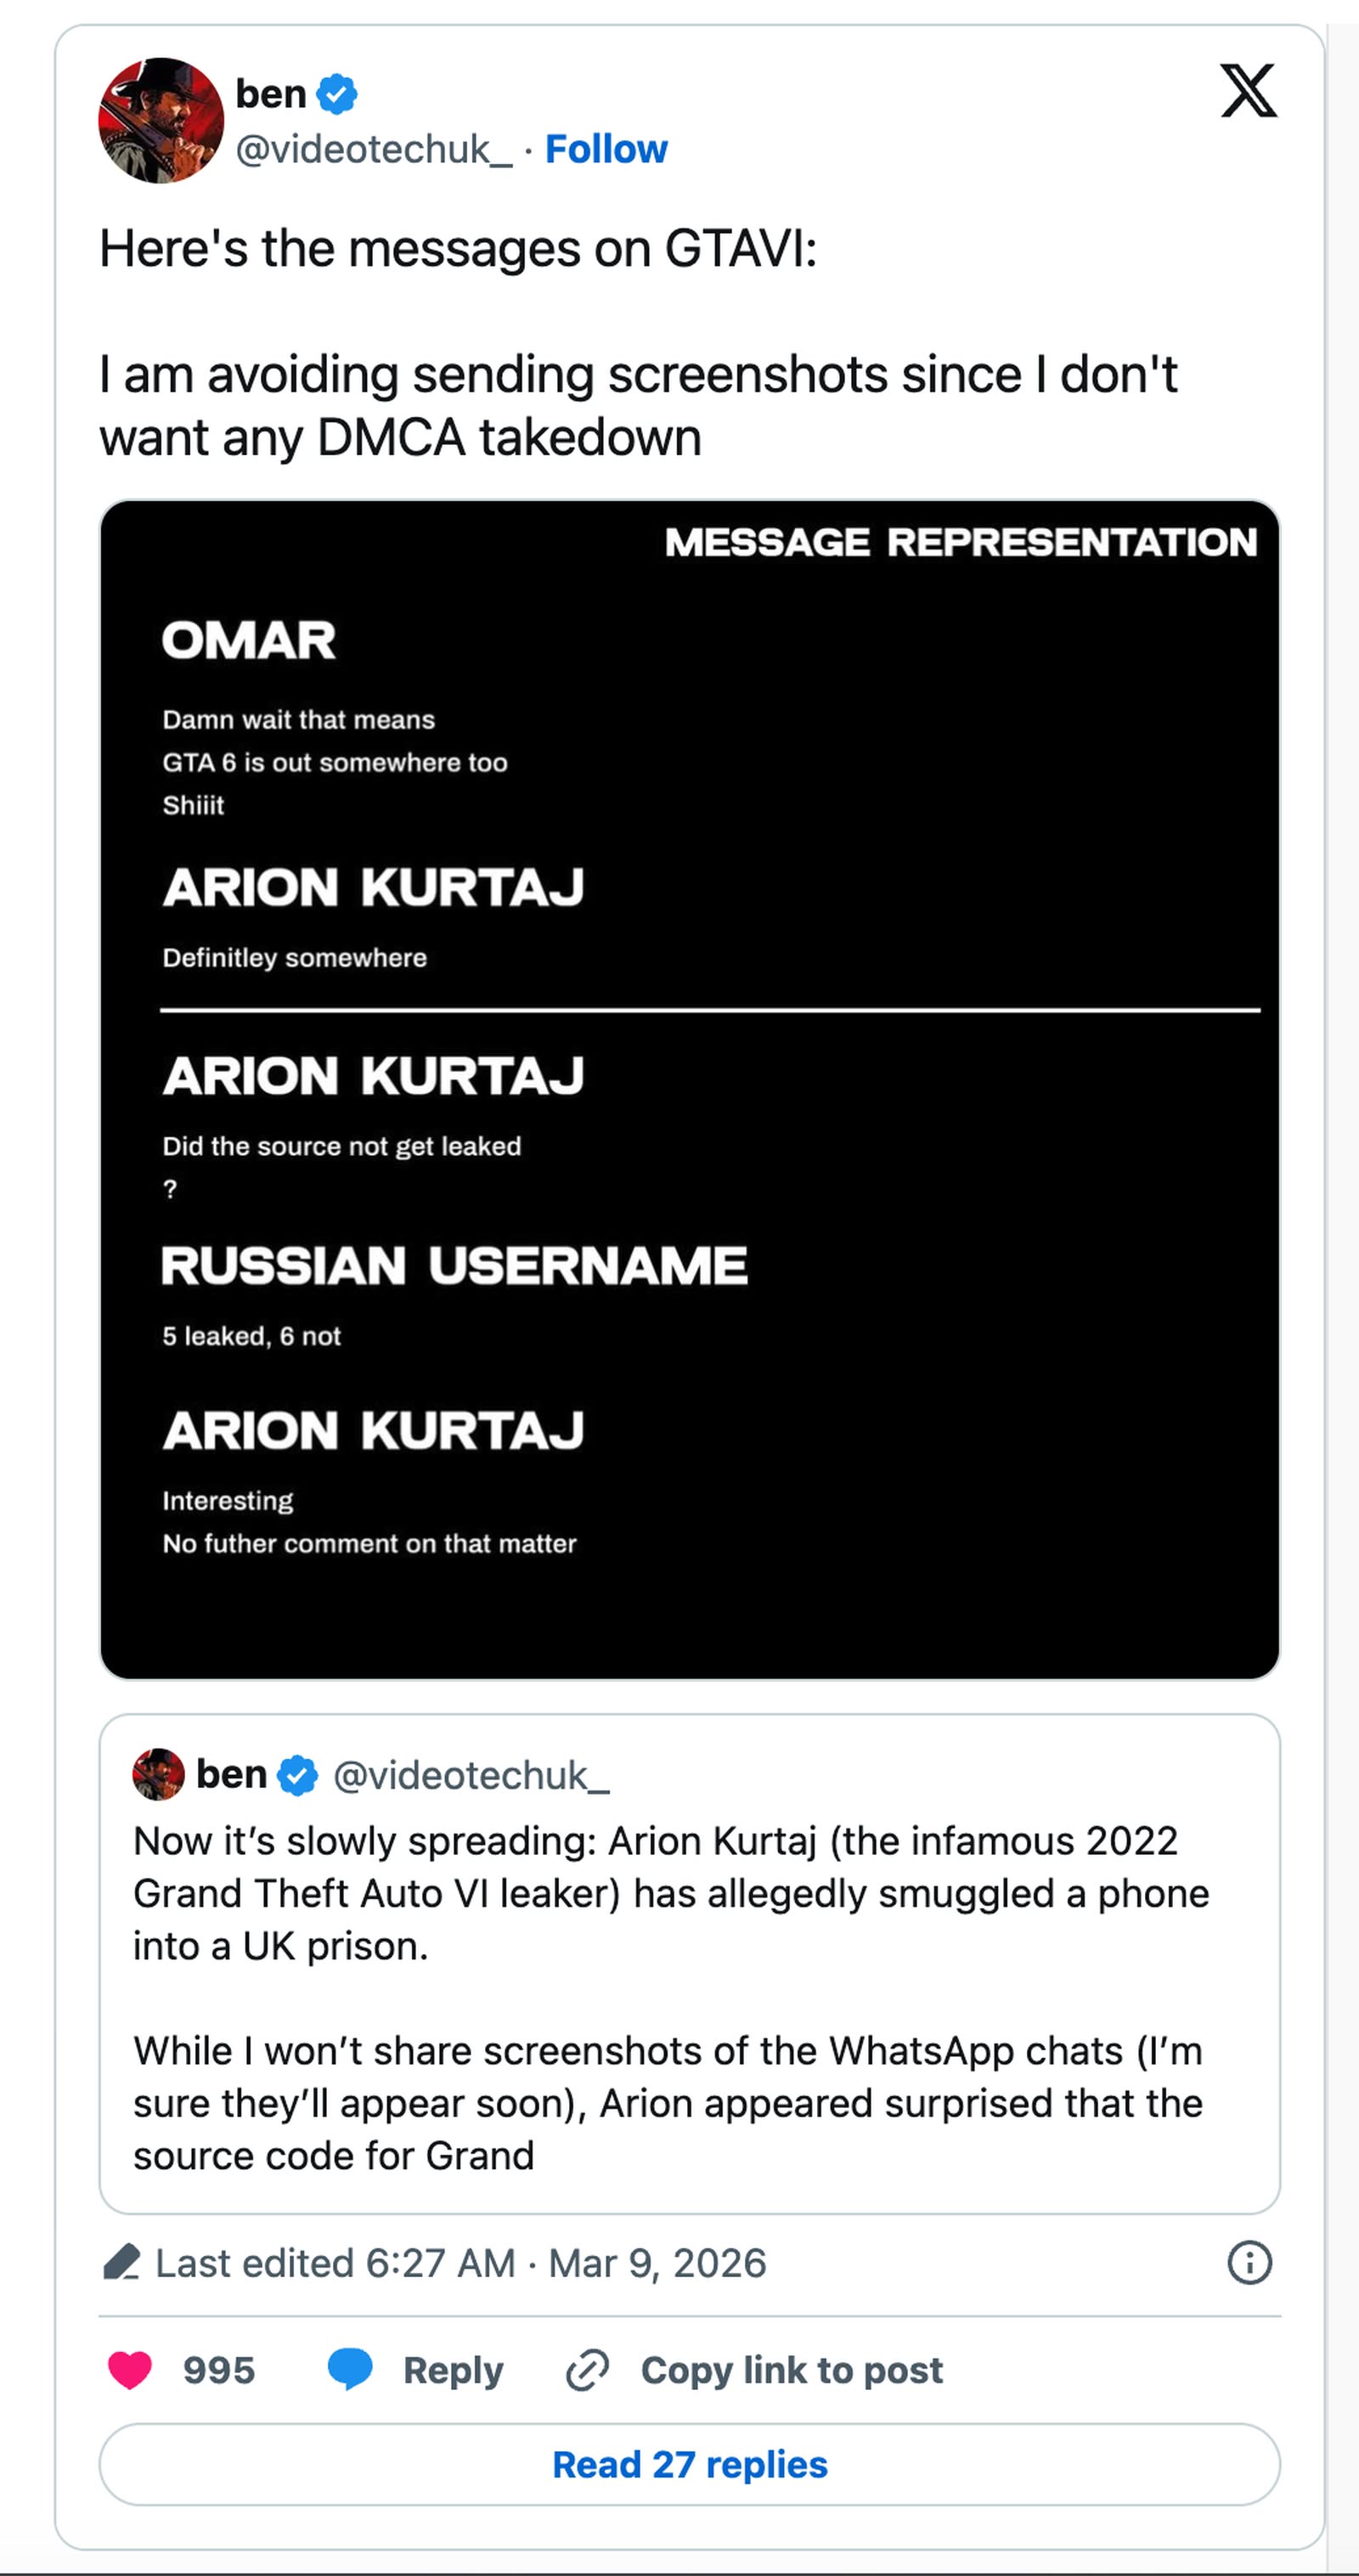
Task: Click the edit pencil icon
Action: tap(122, 2262)
